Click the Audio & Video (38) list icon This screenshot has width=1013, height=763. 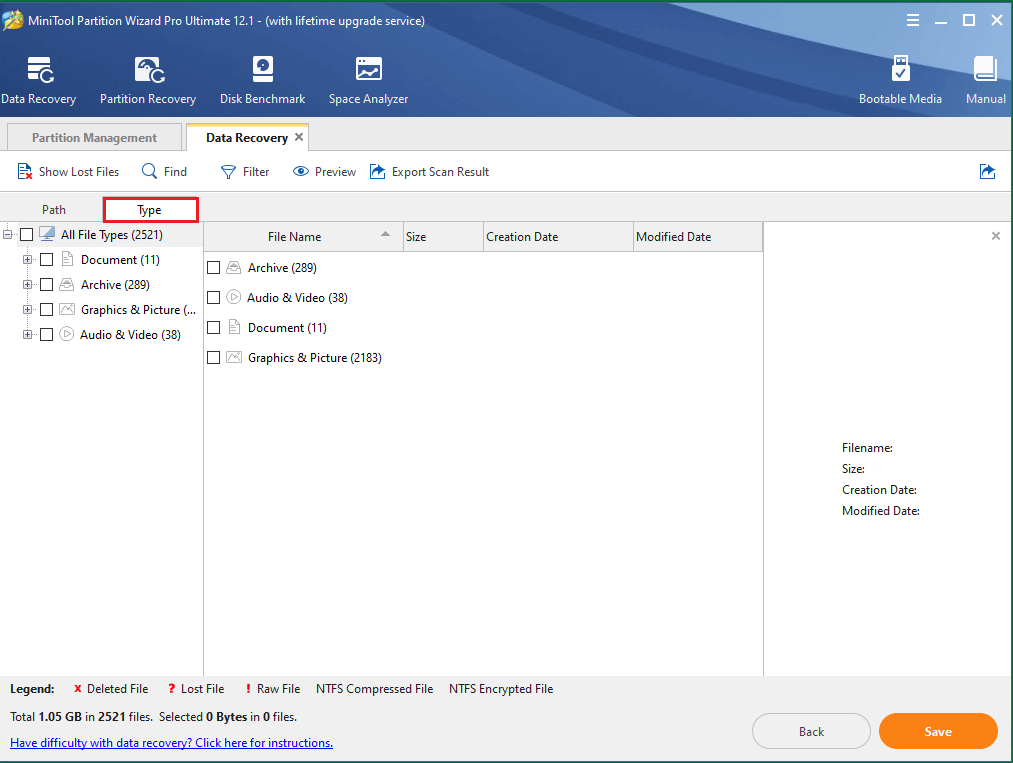(x=234, y=297)
